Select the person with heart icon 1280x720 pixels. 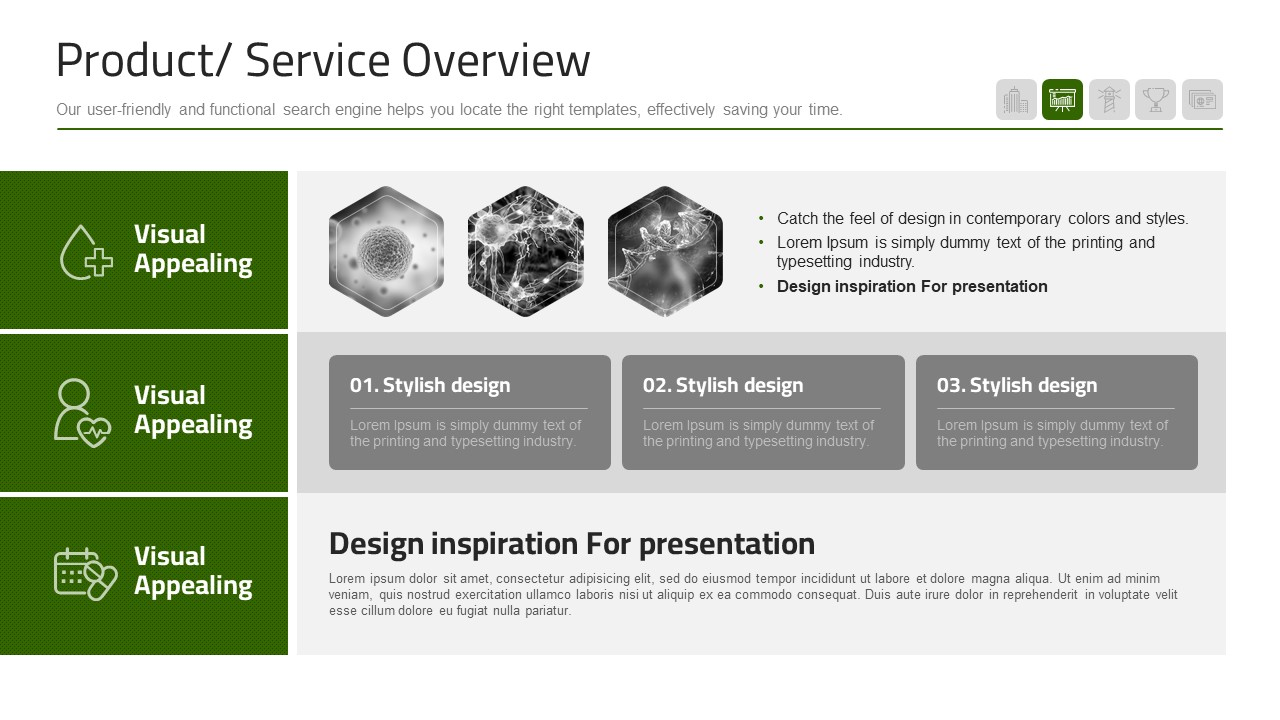click(x=82, y=412)
